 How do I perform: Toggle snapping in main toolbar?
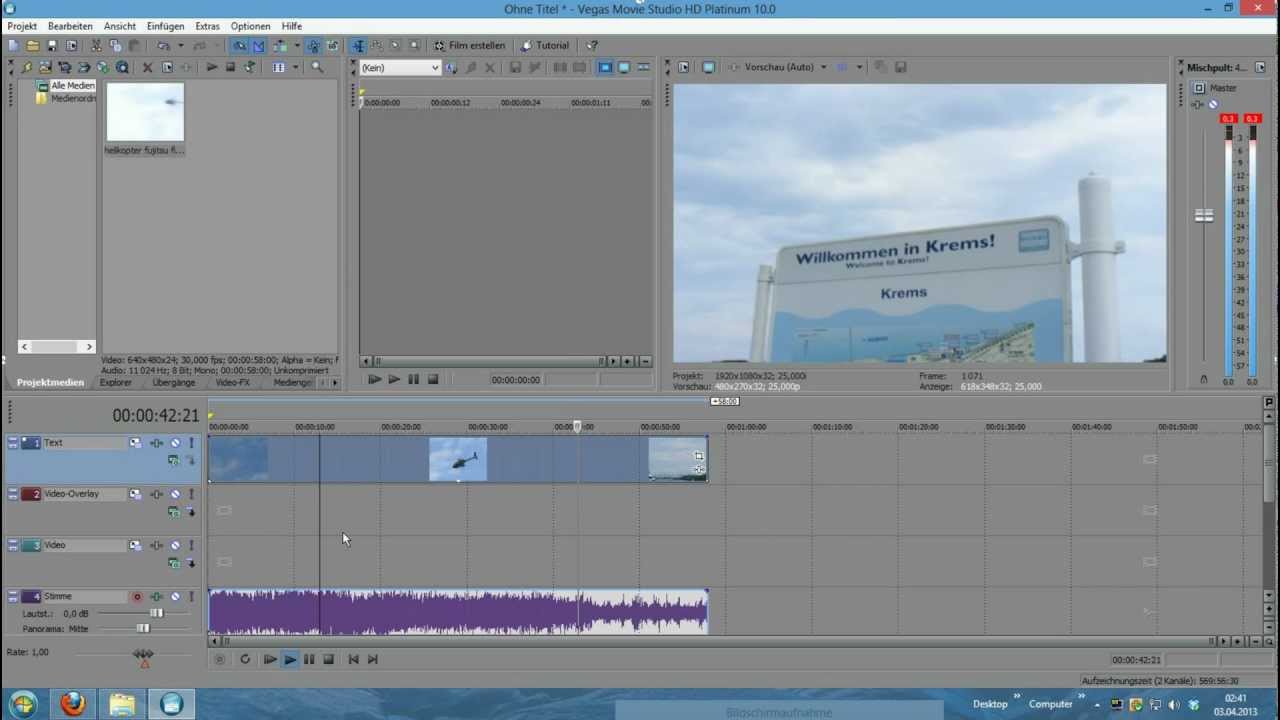pos(240,46)
